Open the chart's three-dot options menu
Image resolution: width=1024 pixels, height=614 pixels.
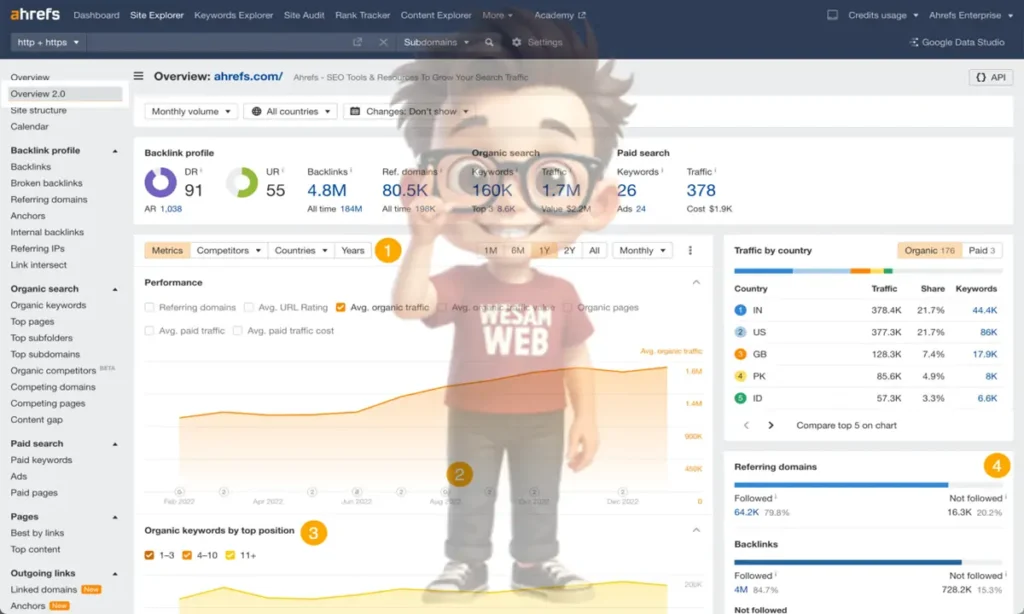[x=690, y=251]
